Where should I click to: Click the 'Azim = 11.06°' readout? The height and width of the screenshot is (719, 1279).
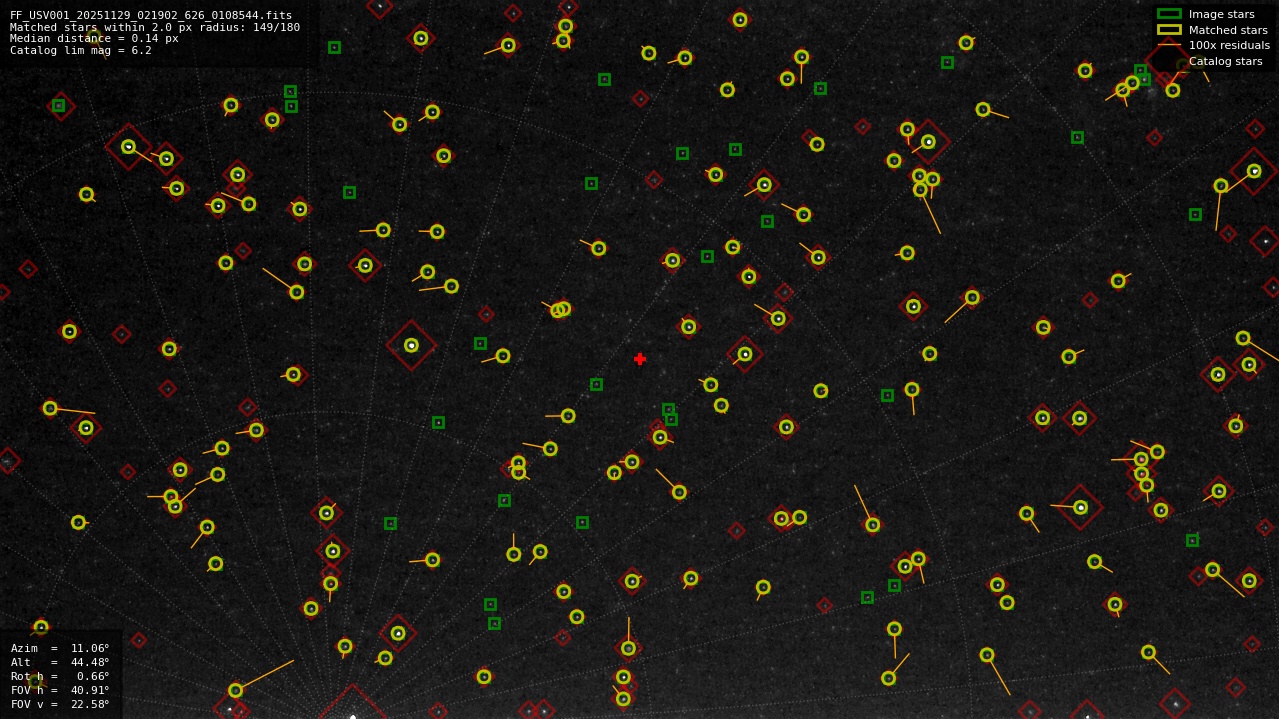coord(60,648)
